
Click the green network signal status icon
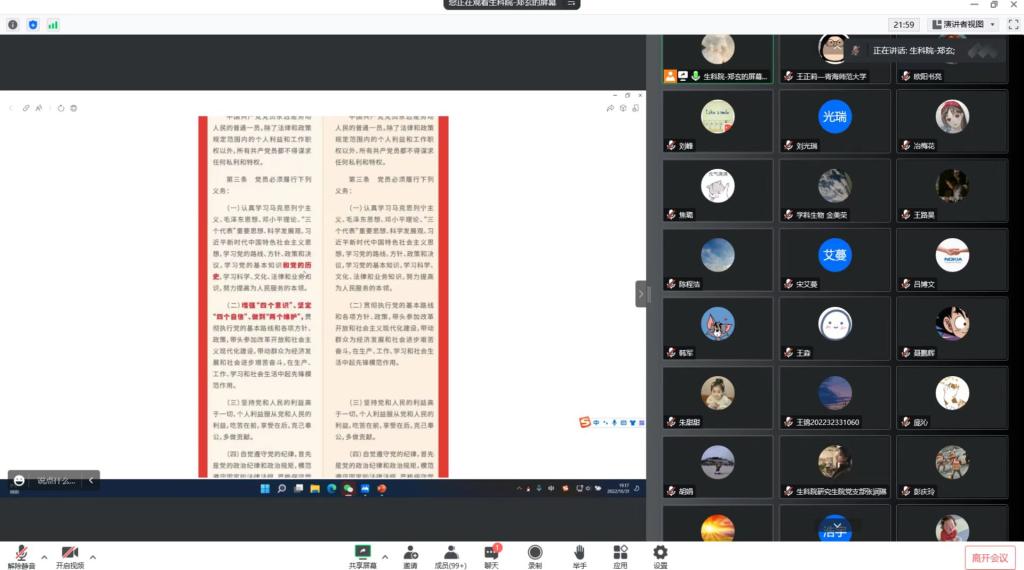click(53, 24)
